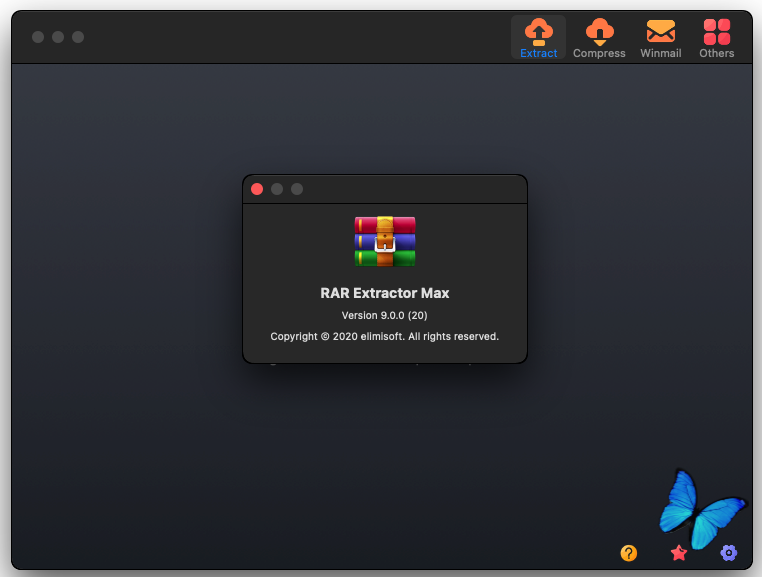Select the Extract toolbar icon
Image resolution: width=762 pixels, height=577 pixels.
click(538, 37)
